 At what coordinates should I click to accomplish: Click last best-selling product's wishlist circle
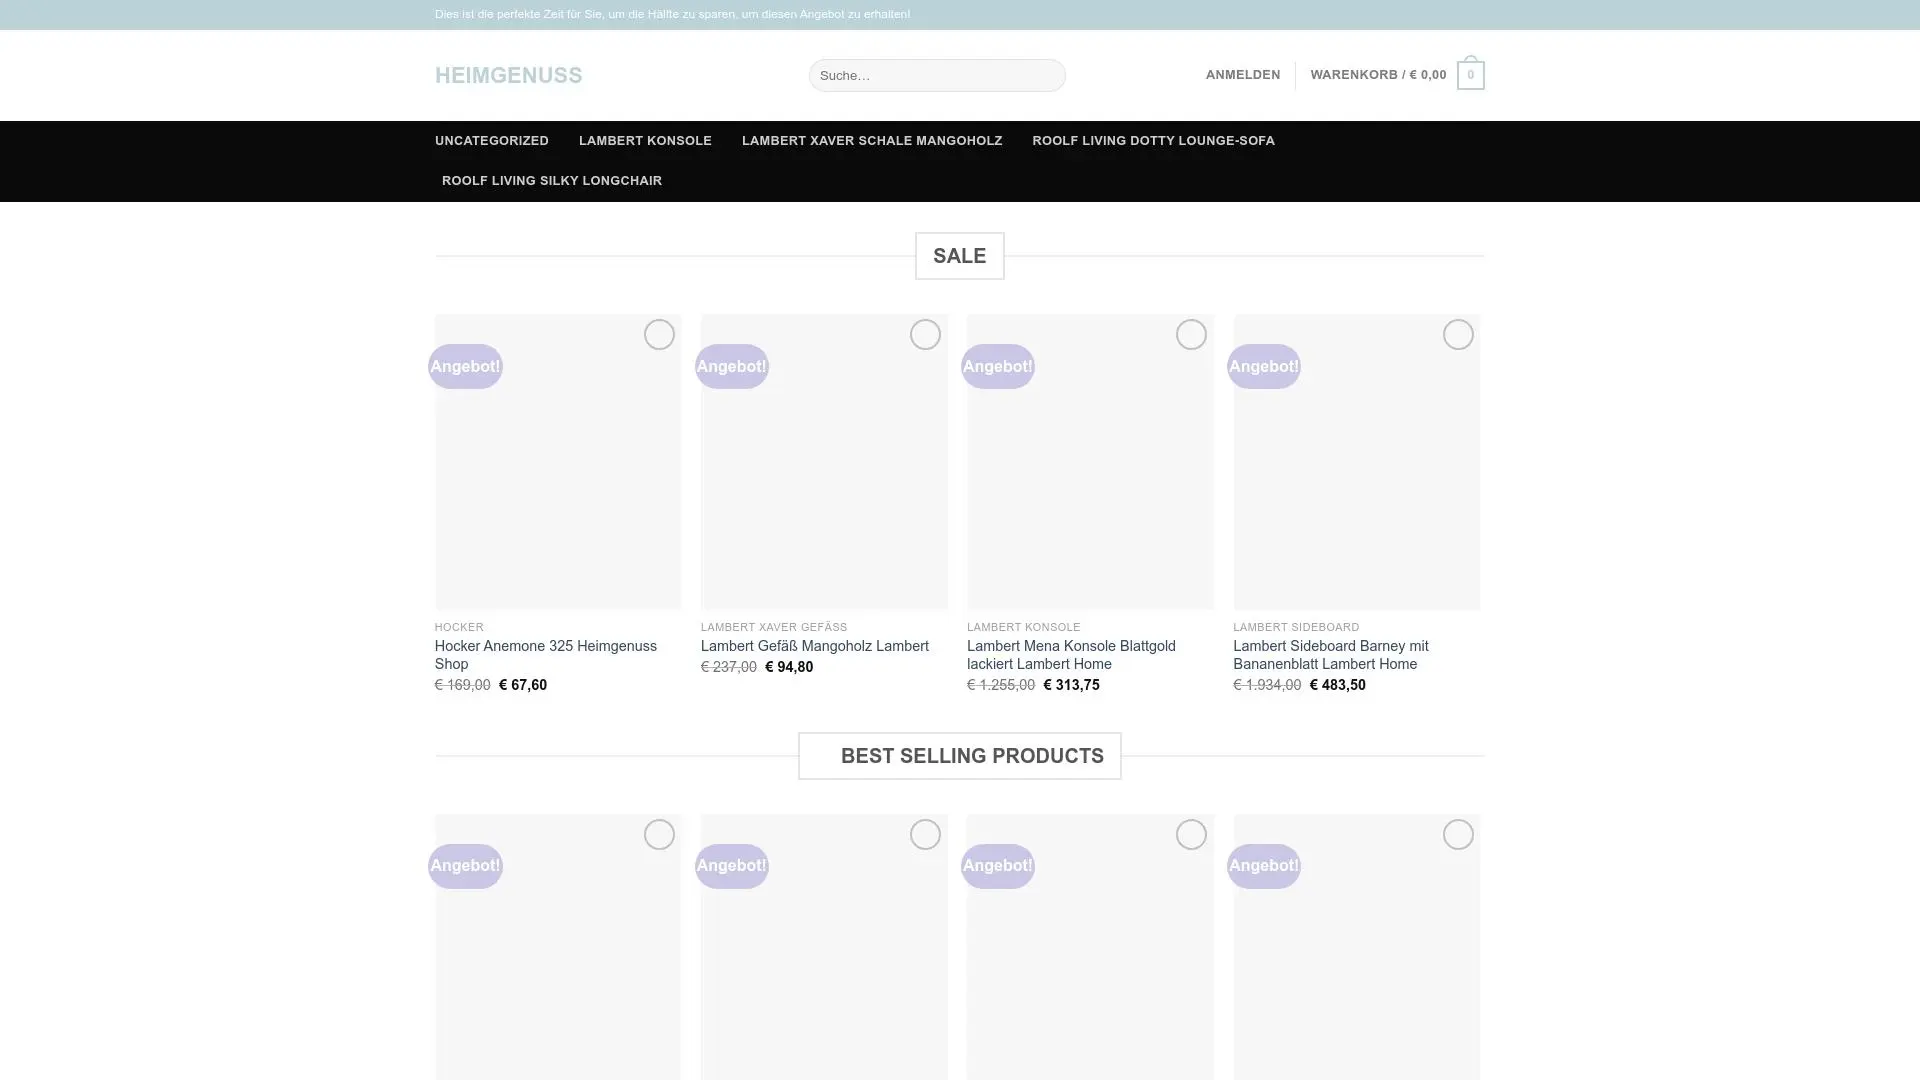click(1458, 834)
